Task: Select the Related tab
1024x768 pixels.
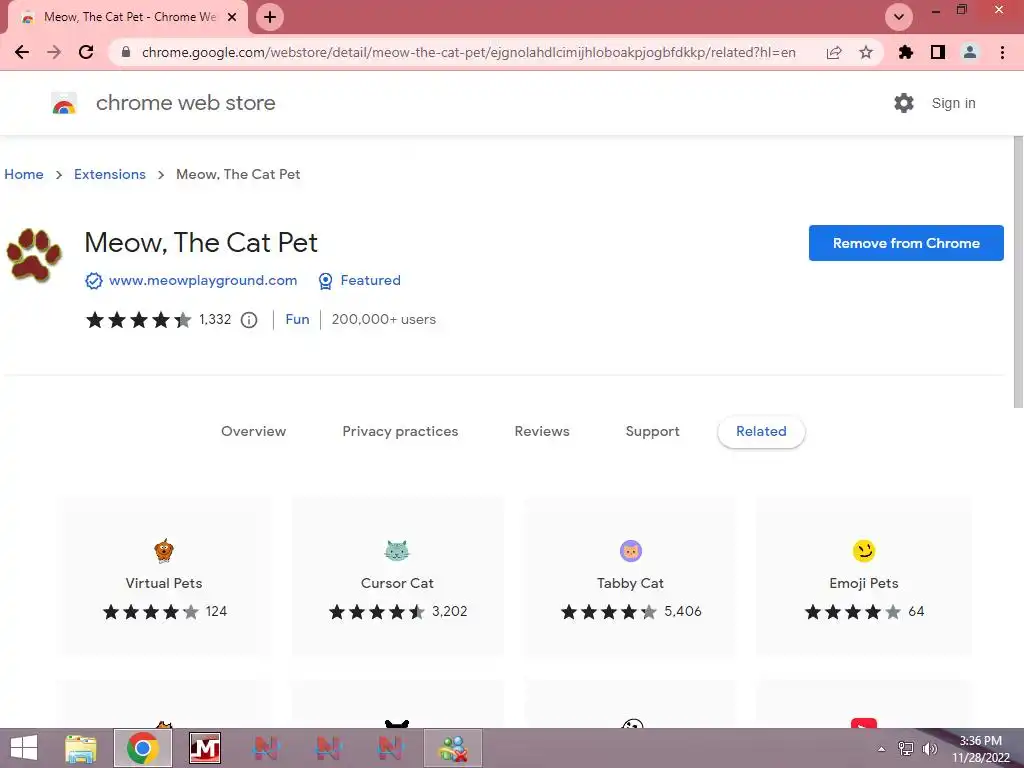Action: pyautogui.click(x=761, y=431)
